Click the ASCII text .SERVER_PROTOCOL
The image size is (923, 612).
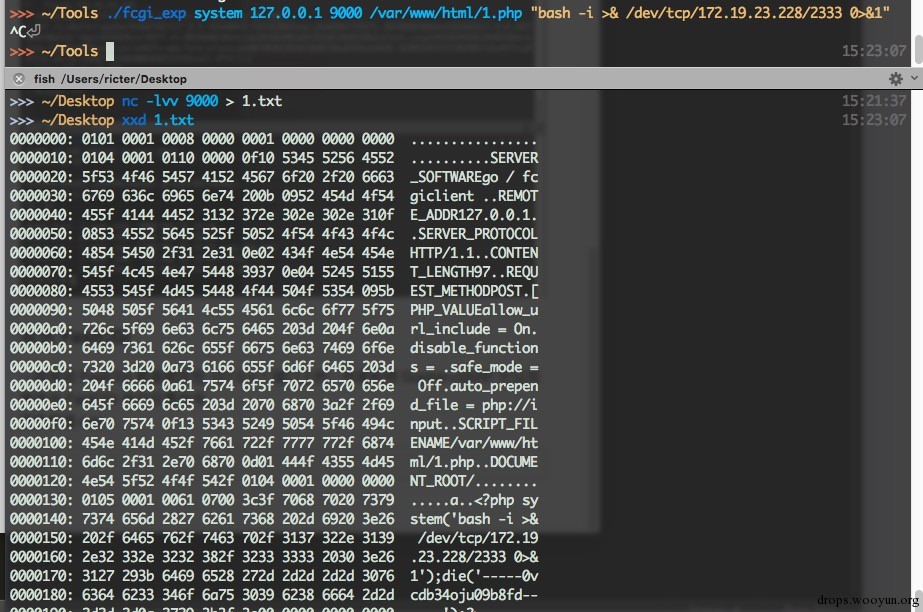[474, 234]
